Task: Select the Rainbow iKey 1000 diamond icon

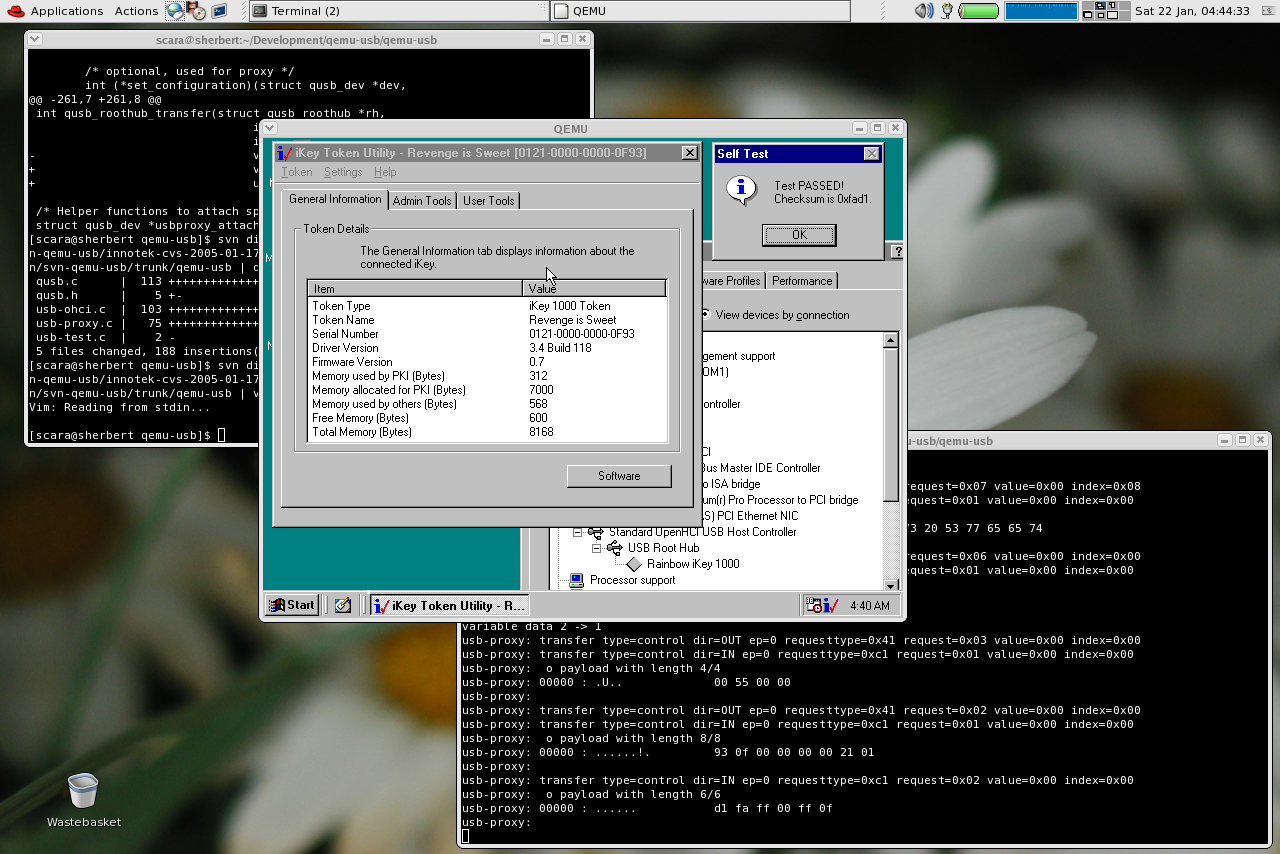Action: point(634,564)
